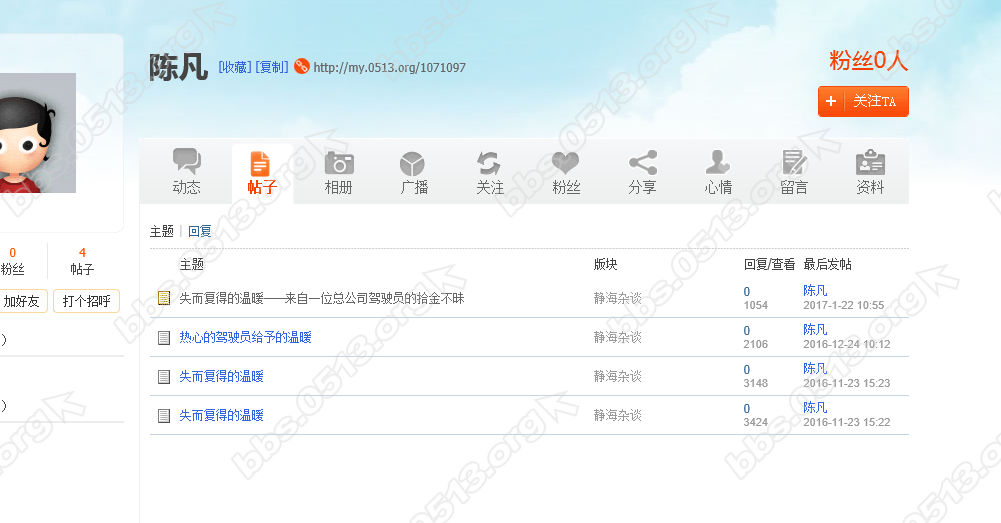Viewport: 1001px width, 523px height.
Task: Click the 加好友 button
Action: [21, 301]
